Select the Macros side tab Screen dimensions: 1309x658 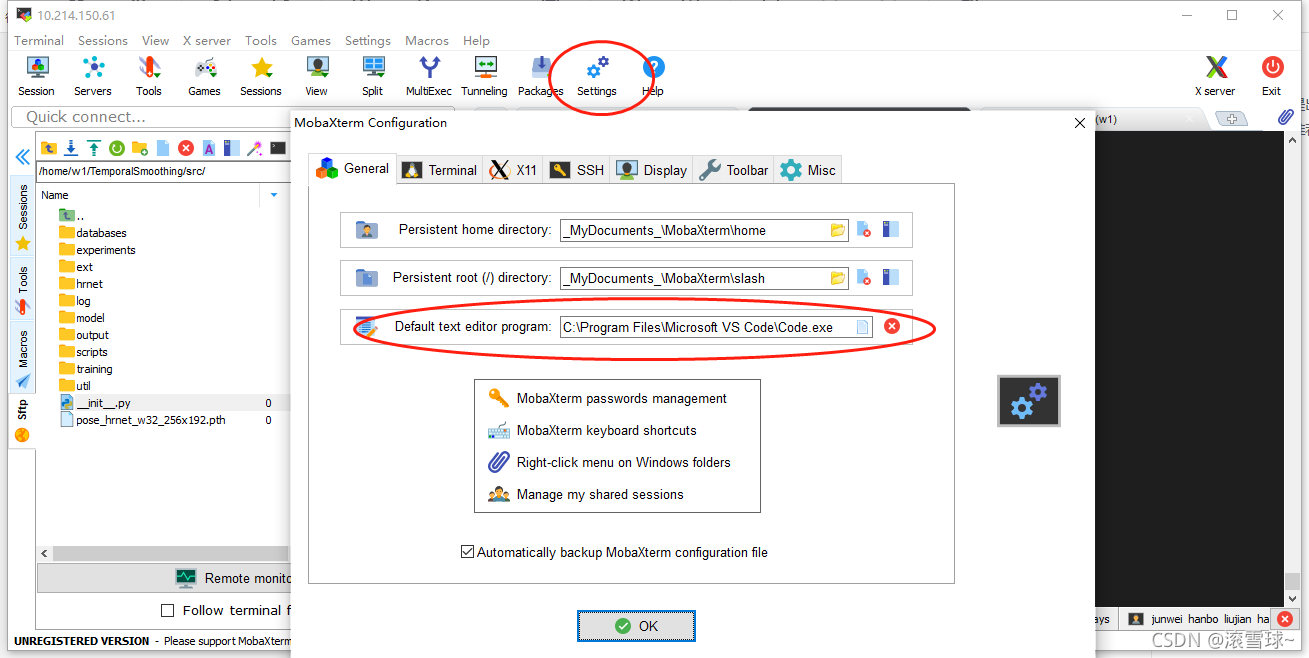click(x=22, y=358)
